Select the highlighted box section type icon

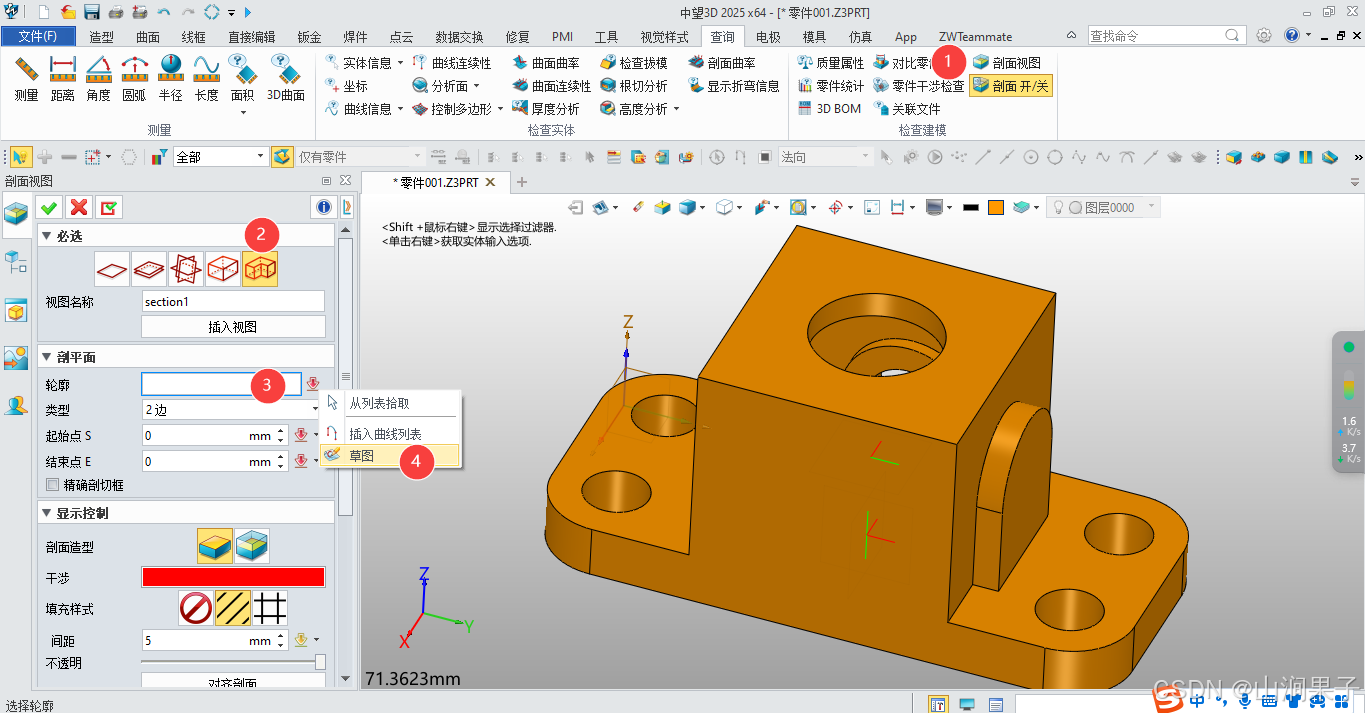click(260, 268)
